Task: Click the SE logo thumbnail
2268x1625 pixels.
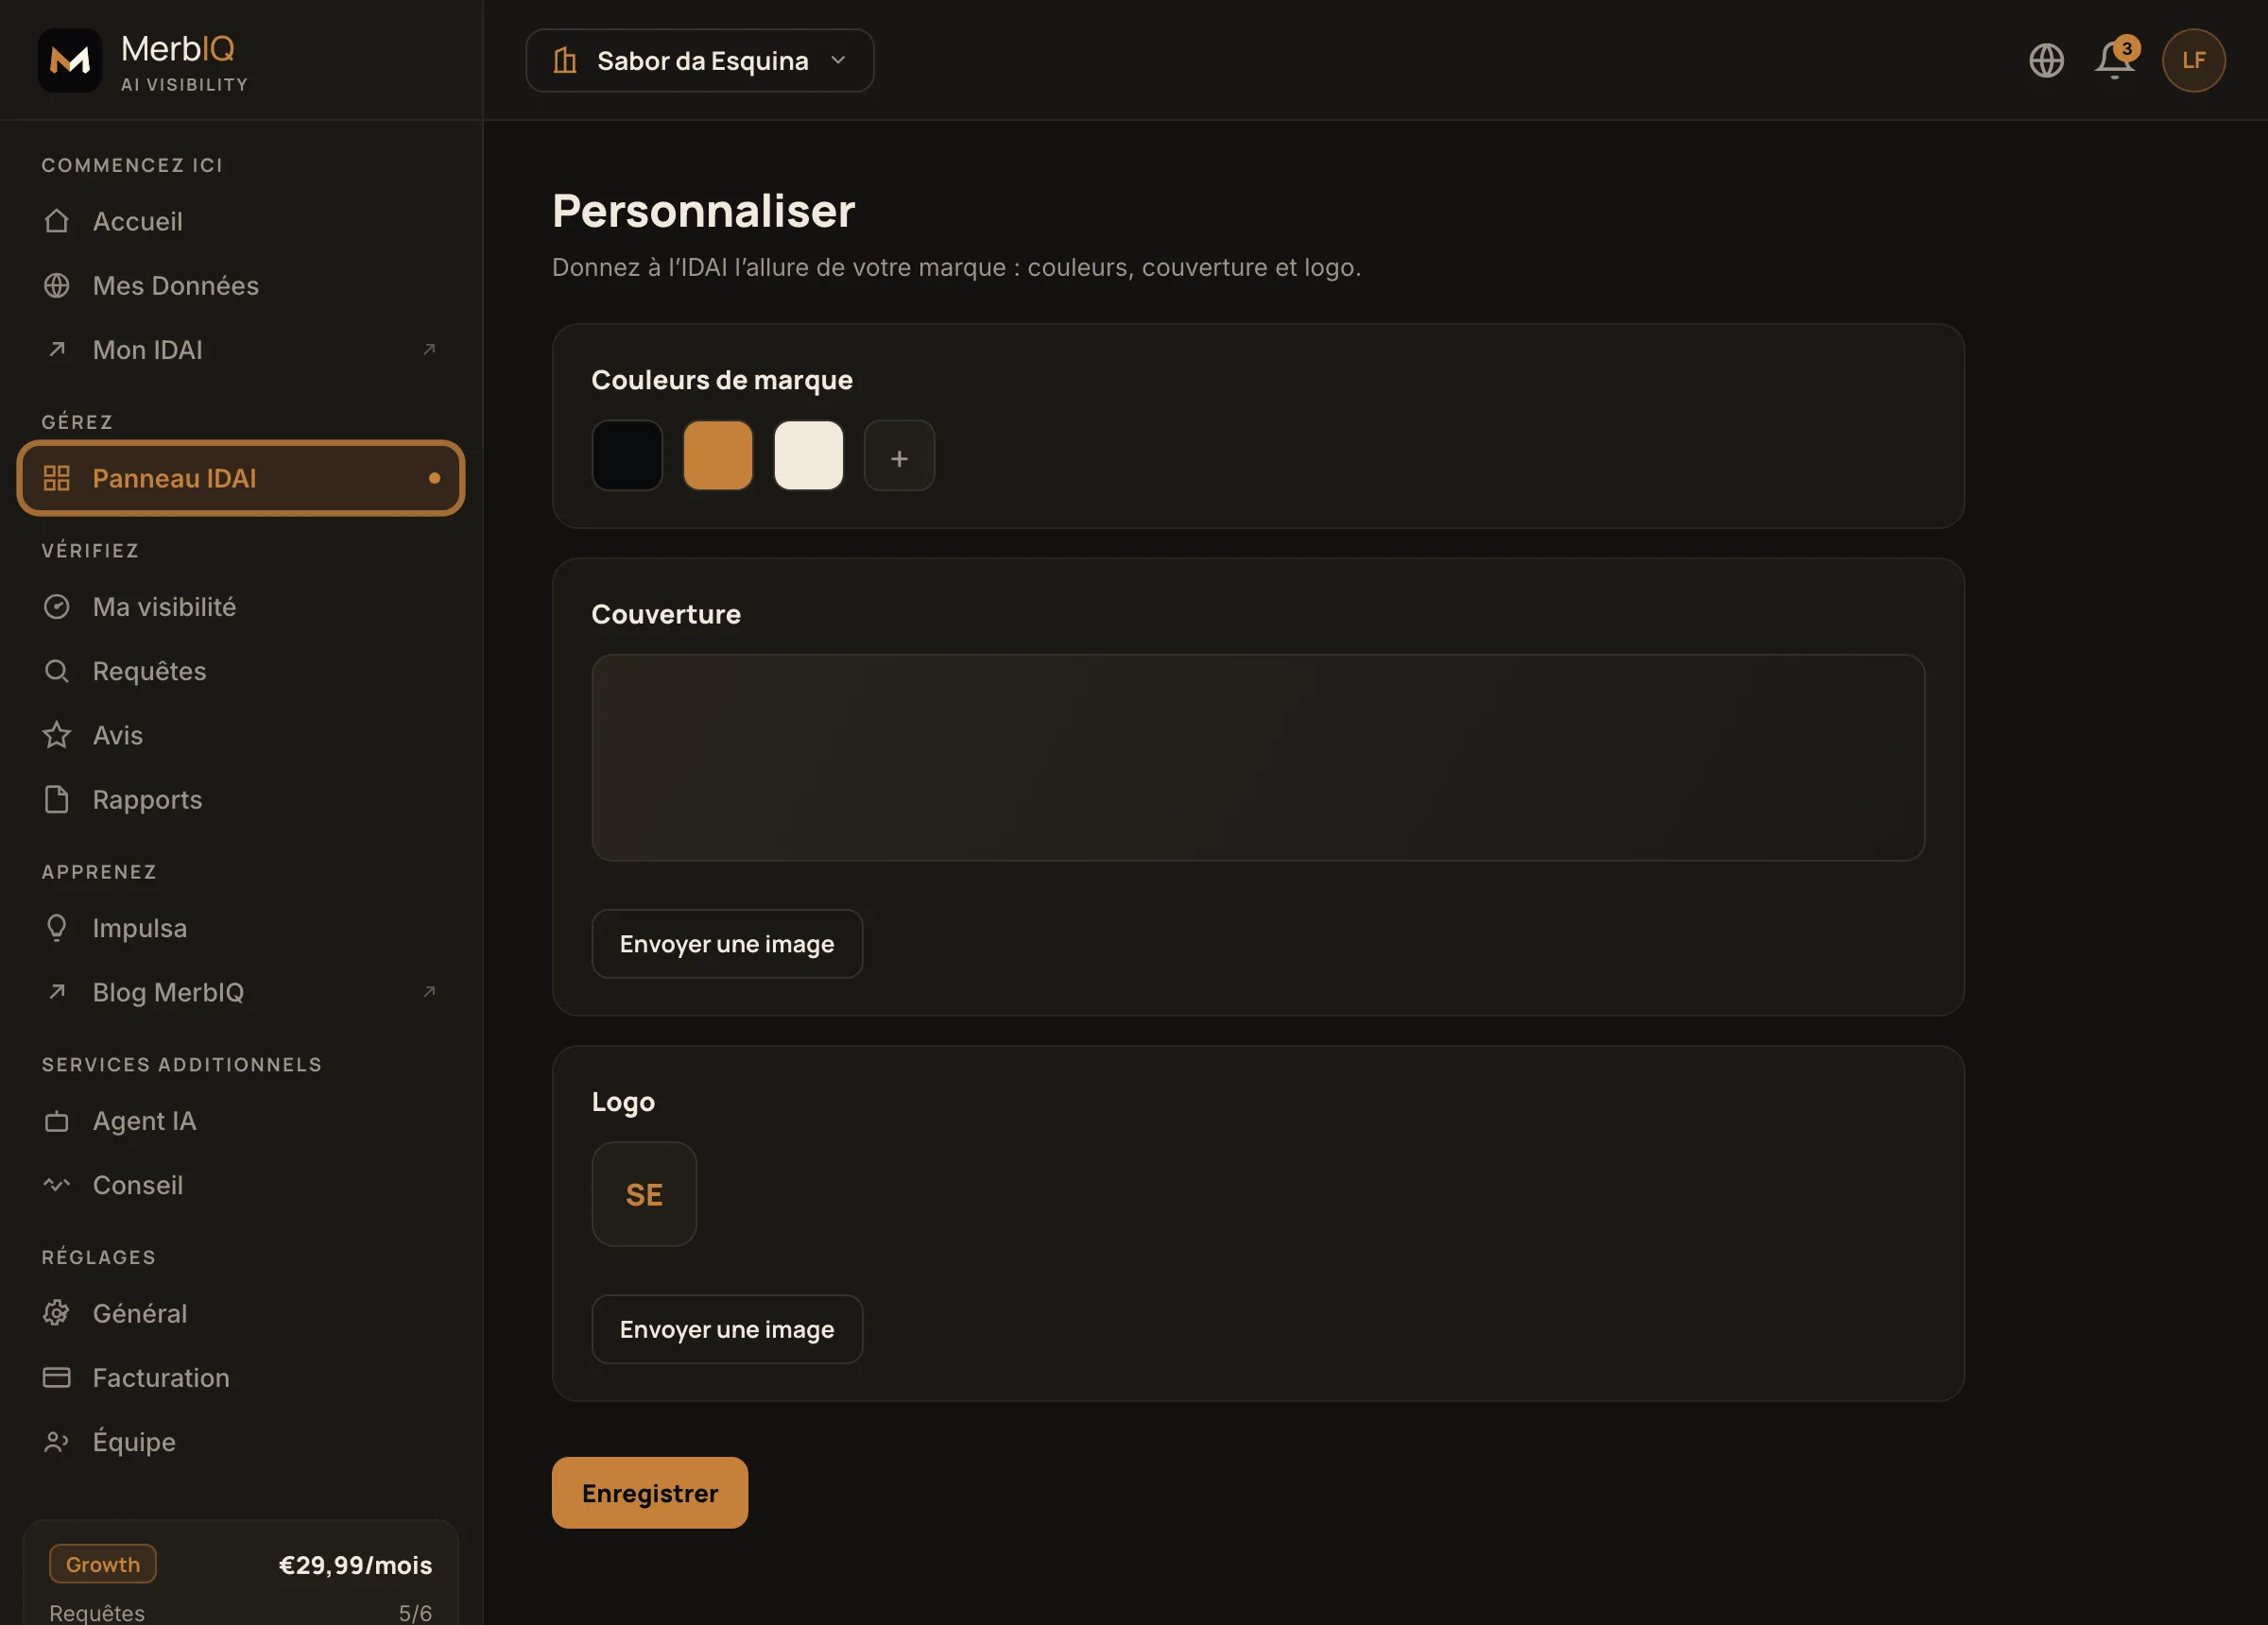Action: coord(644,1194)
